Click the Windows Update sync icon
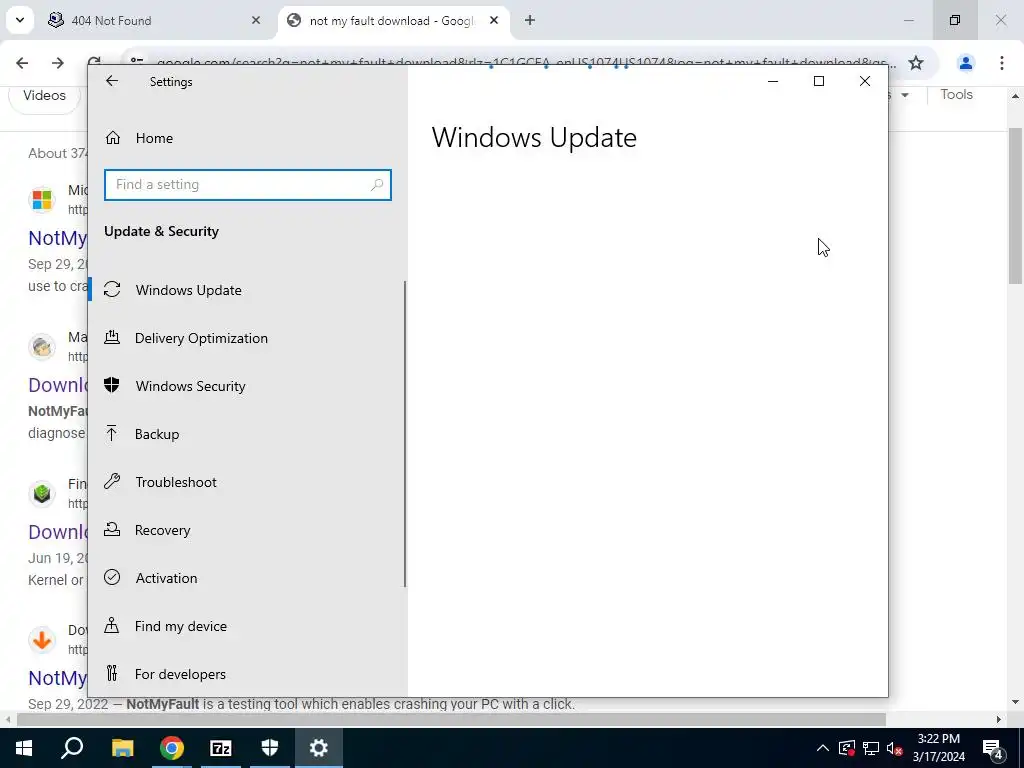This screenshot has height=768, width=1024. (112, 289)
